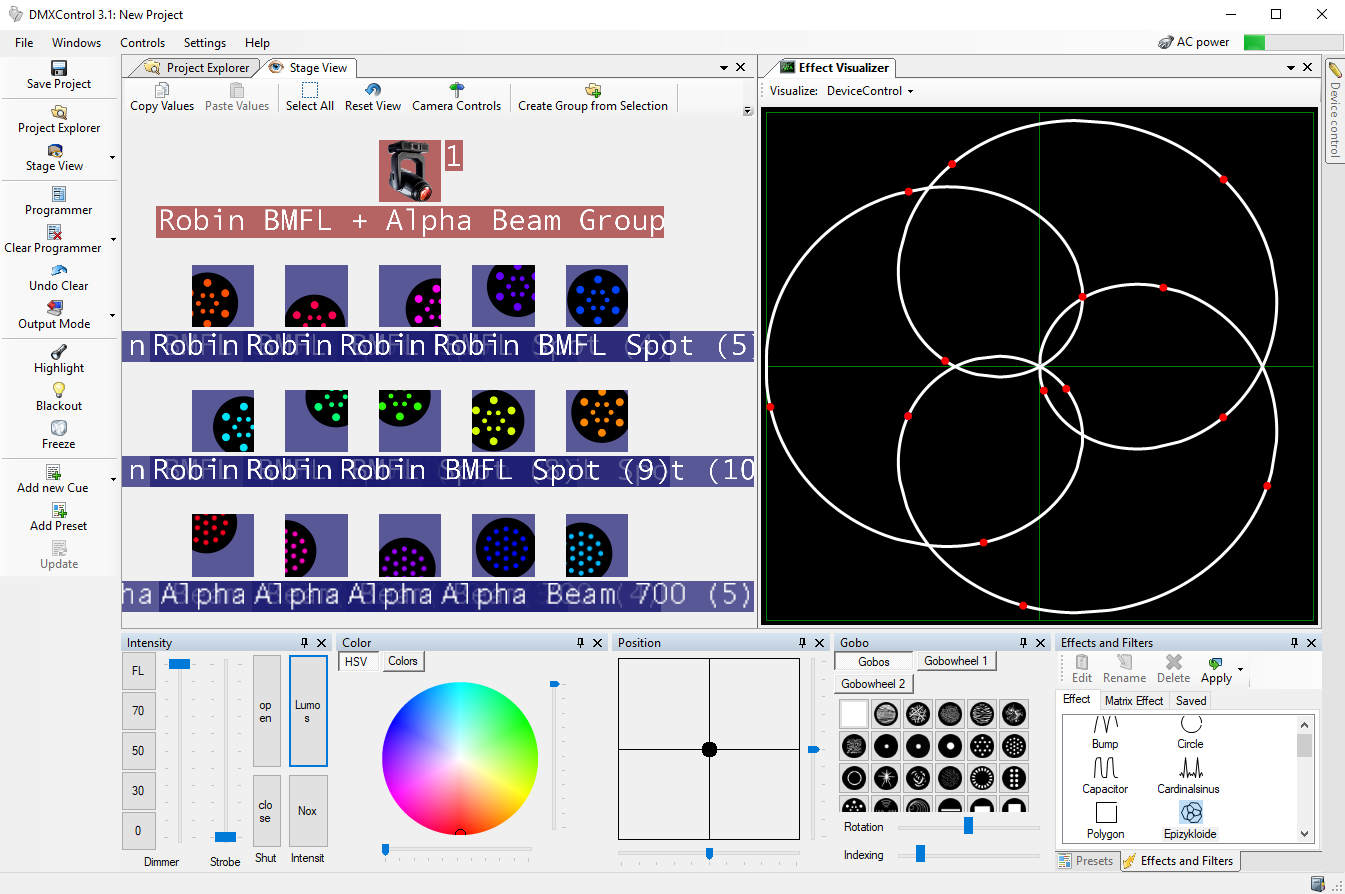Open the File menu
This screenshot has height=894, width=1345.
[24, 43]
